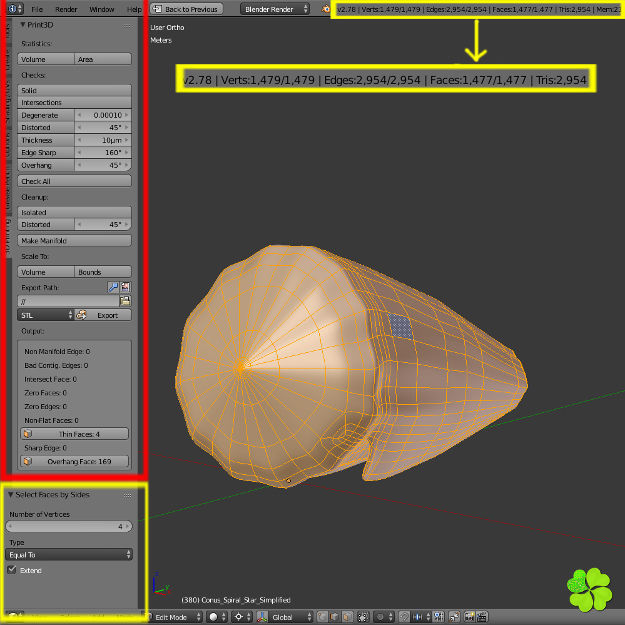Click the Thickness 10µm value slider

pyautogui.click(x=103, y=140)
